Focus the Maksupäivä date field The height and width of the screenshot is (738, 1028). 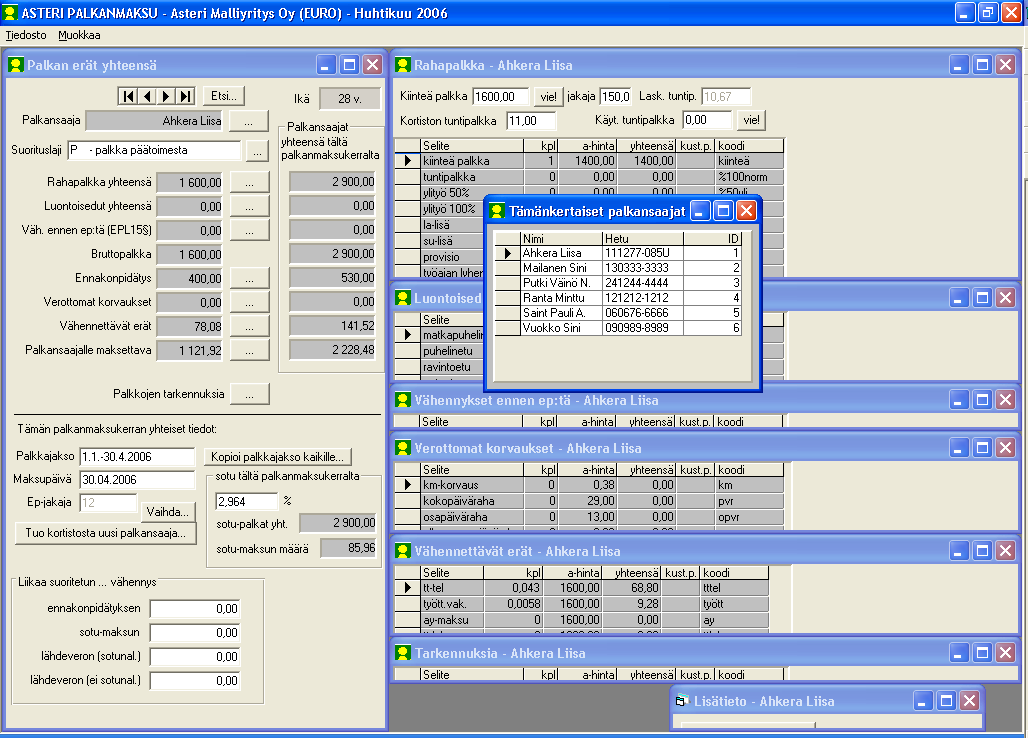pyautogui.click(x=137, y=480)
